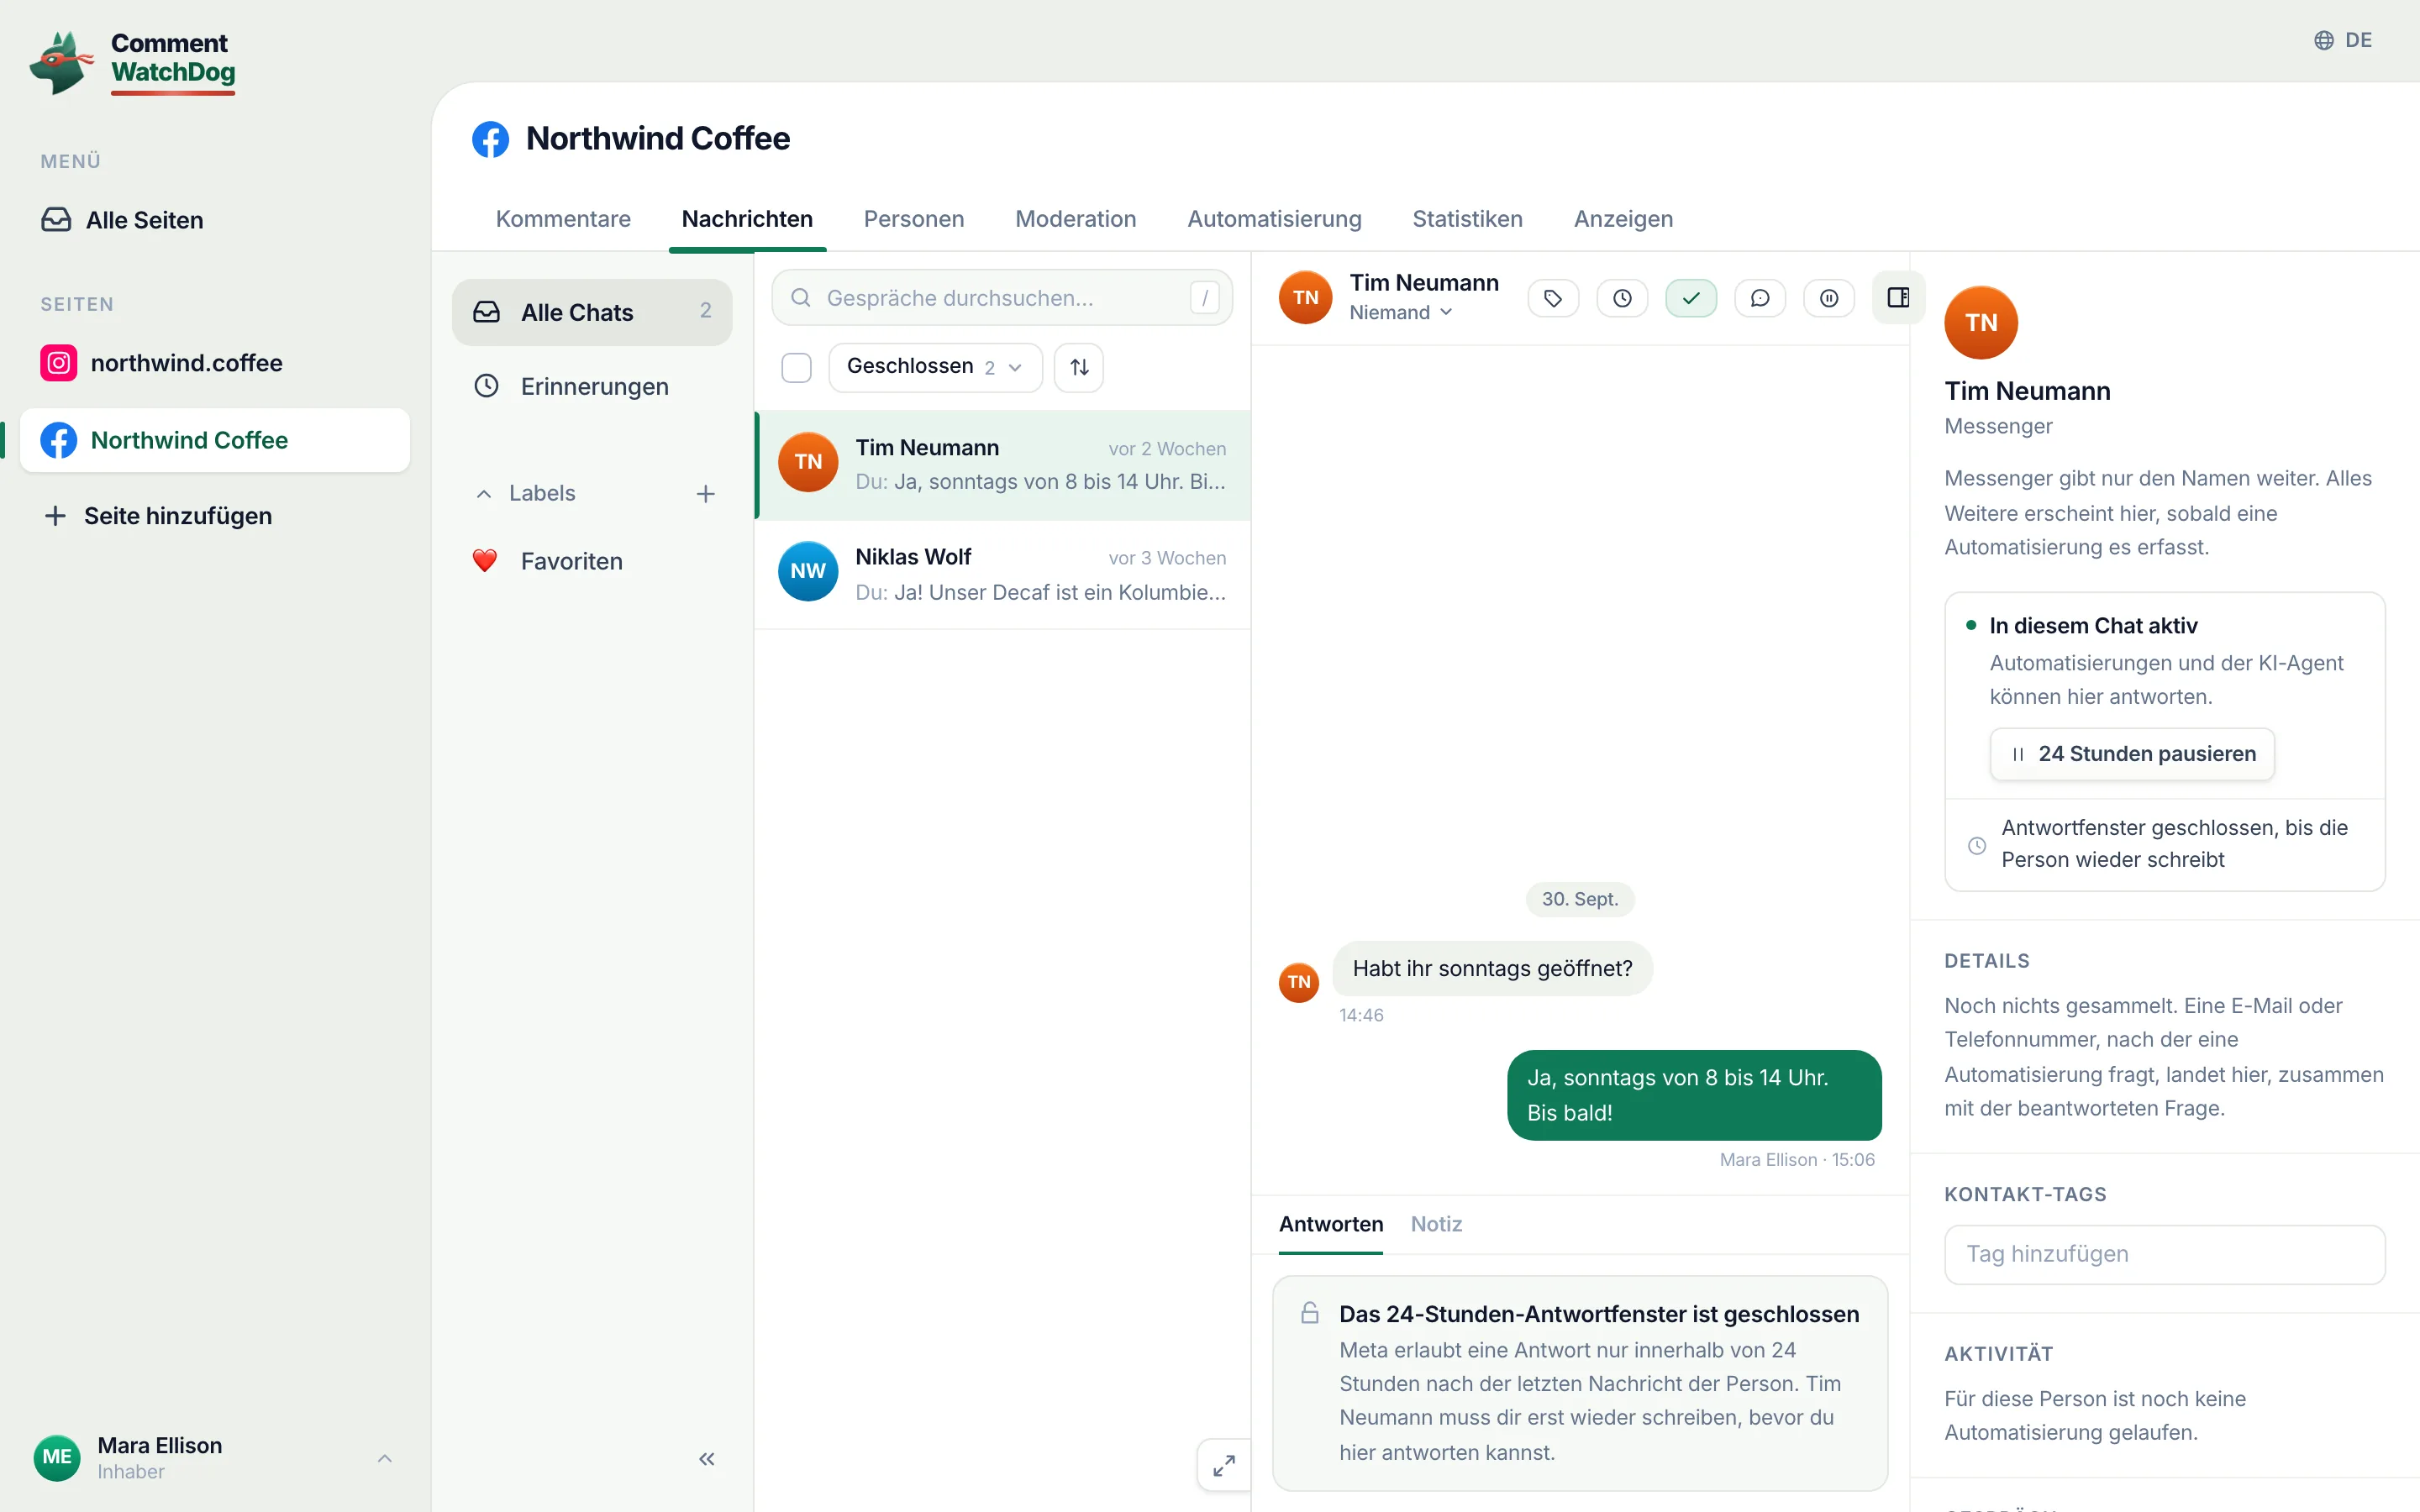
Task: Expand the conversation with the arrows icon
Action: click(1224, 1466)
